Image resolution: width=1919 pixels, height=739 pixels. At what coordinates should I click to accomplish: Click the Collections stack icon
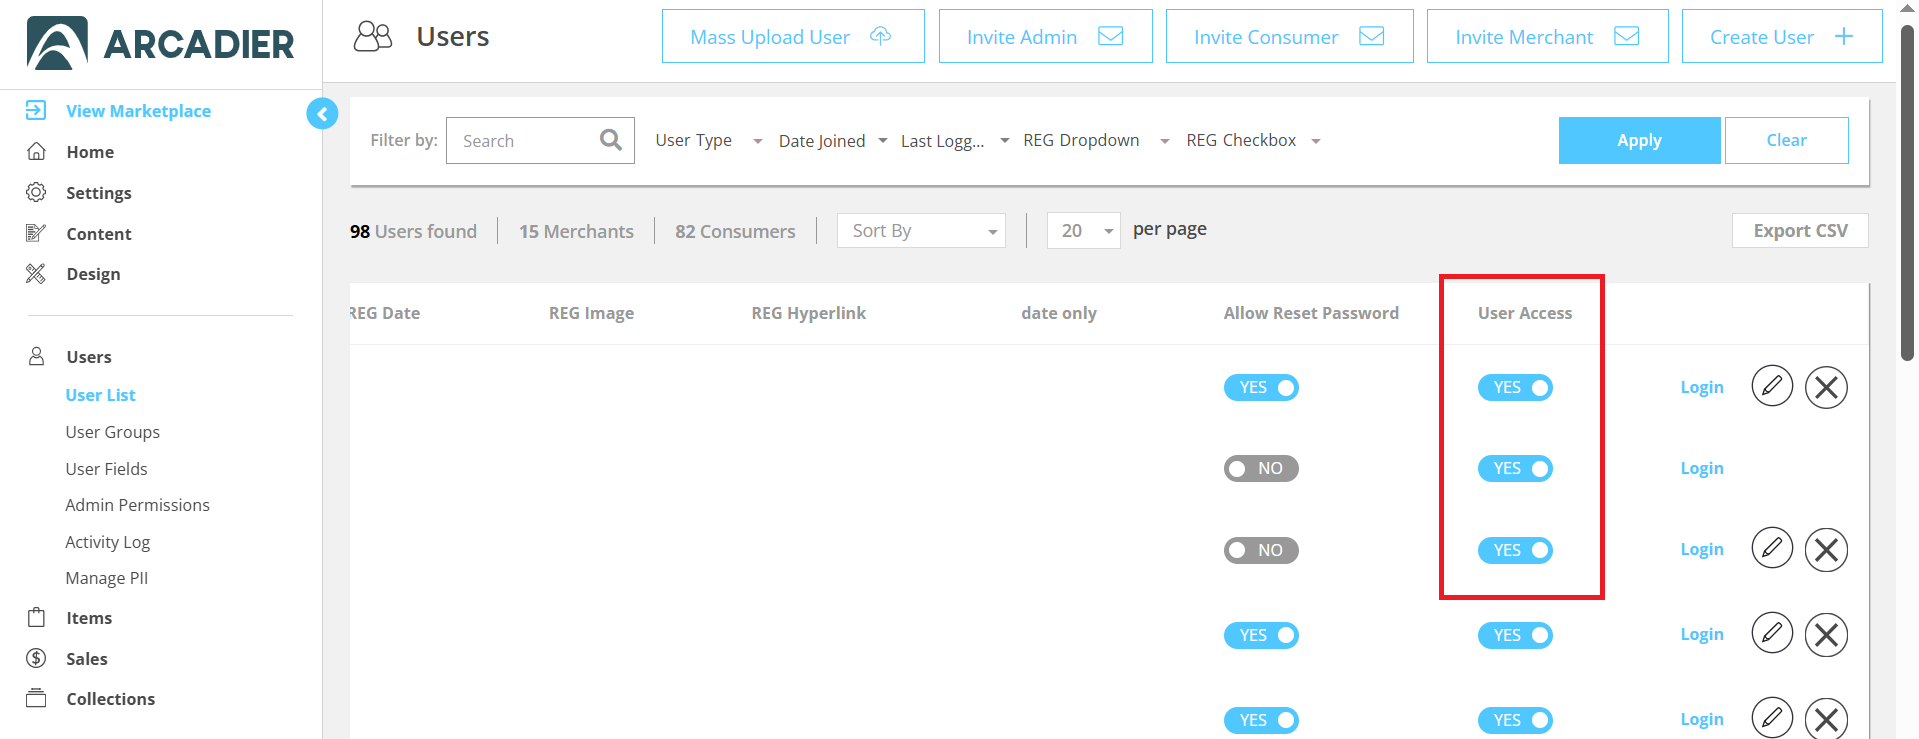pos(36,698)
